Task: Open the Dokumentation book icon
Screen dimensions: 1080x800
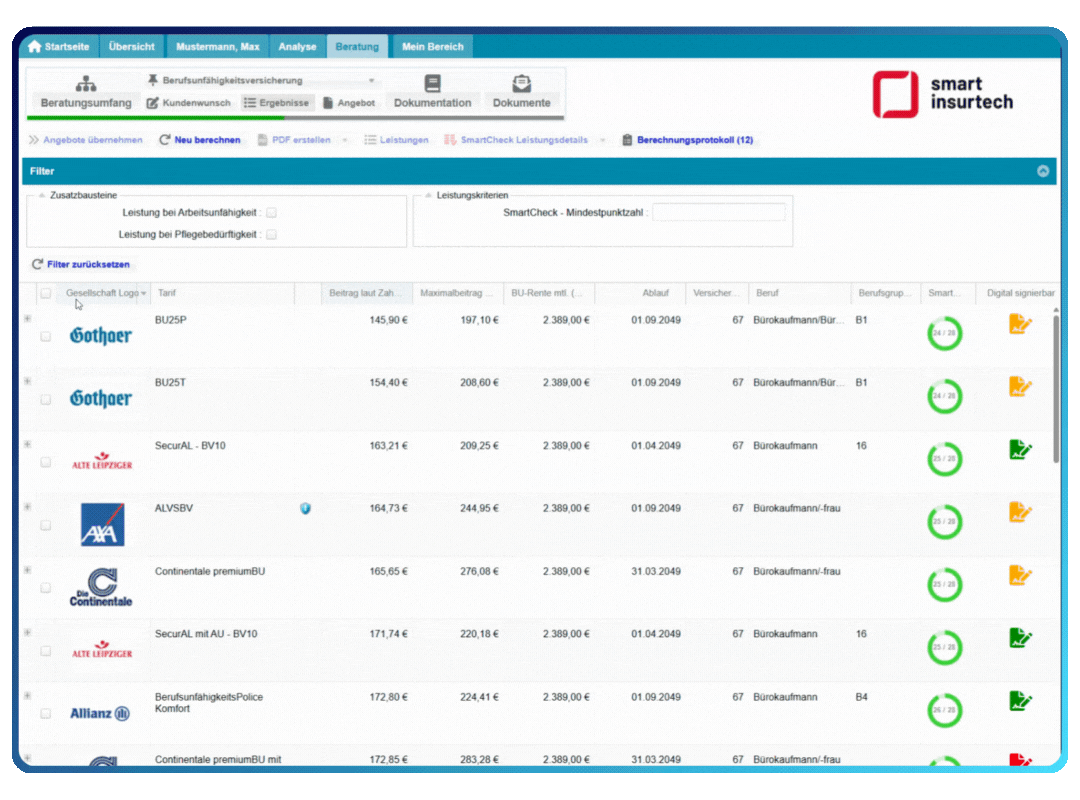Action: point(432,84)
